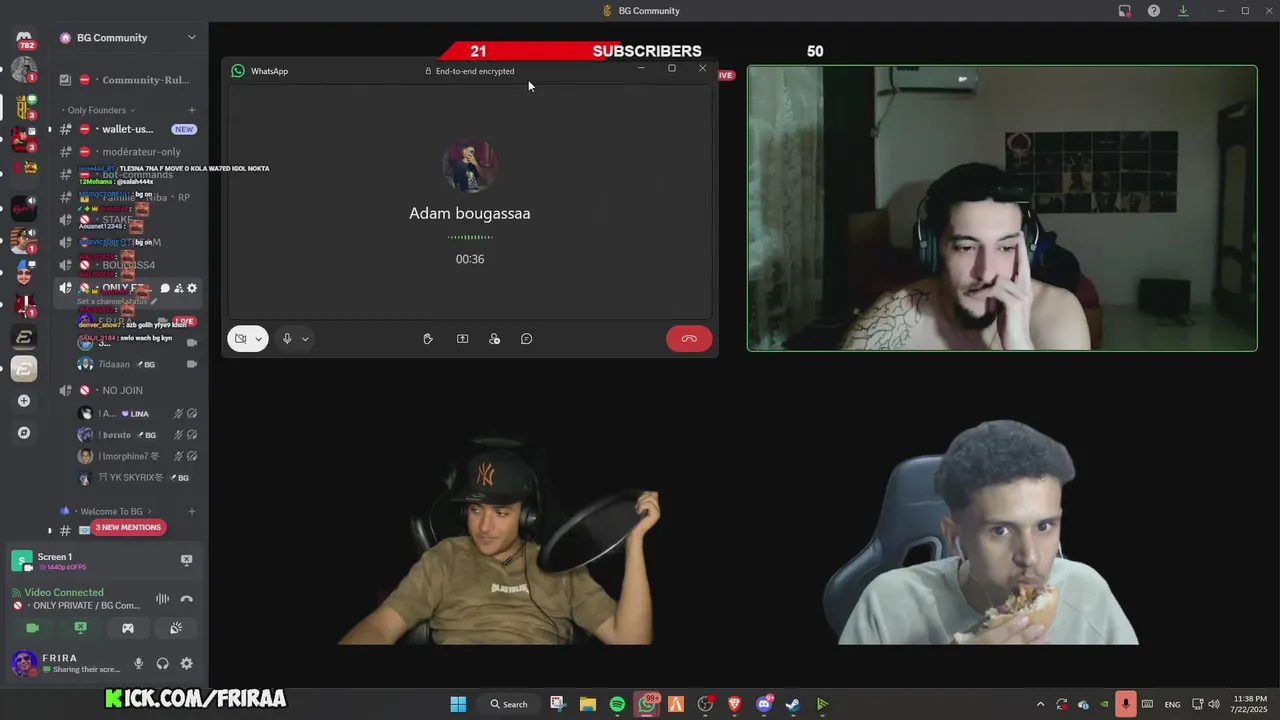This screenshot has height=720, width=1280.
Task: Open the wallet-us text channel
Action: tap(130, 129)
